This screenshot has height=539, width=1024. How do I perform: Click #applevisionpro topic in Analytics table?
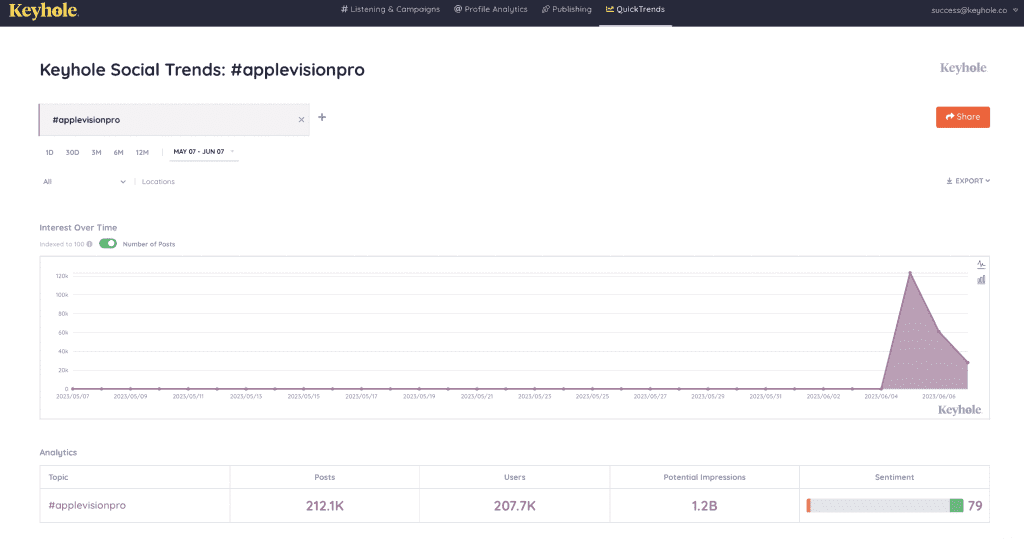pos(87,505)
